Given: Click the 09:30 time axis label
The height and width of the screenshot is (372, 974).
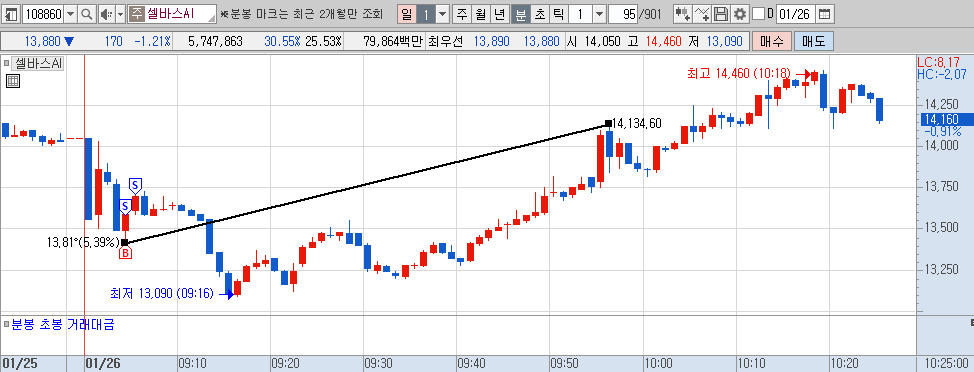Looking at the screenshot, I should click(378, 363).
